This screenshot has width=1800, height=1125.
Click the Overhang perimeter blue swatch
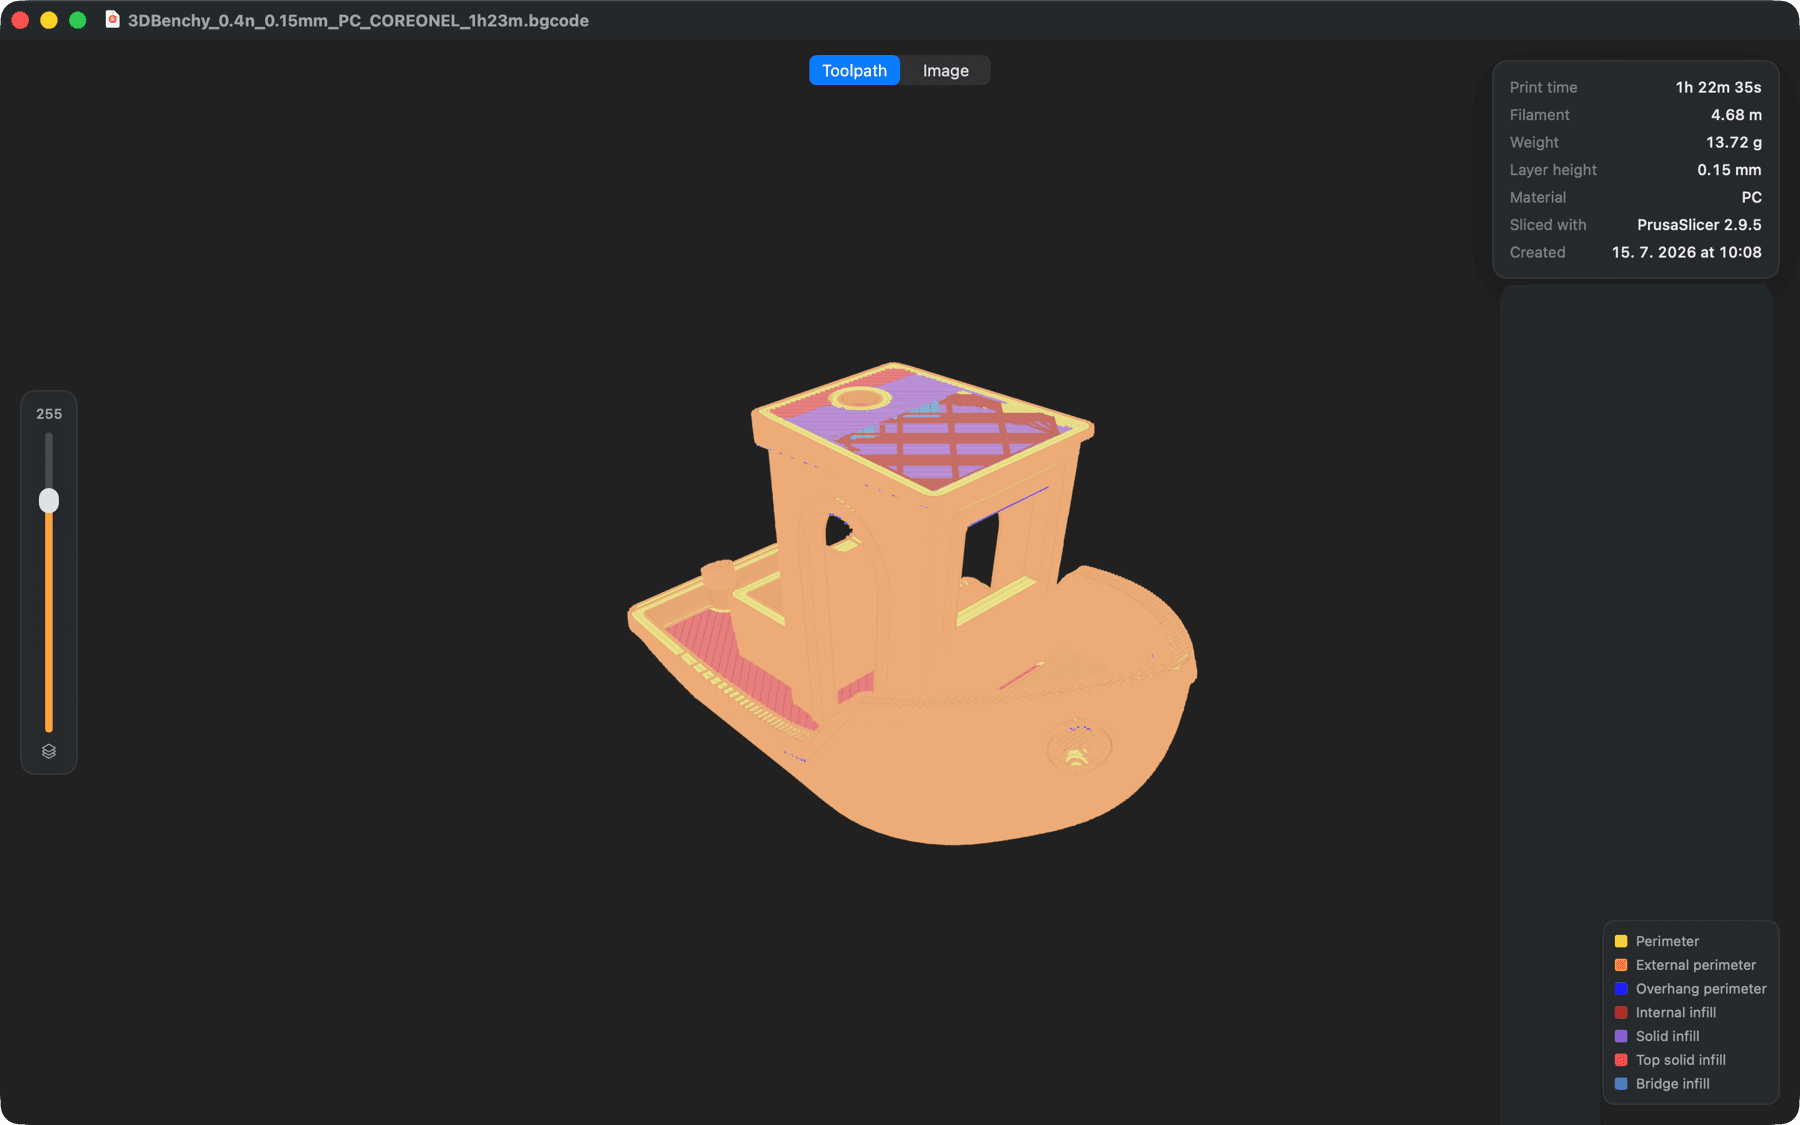coord(1621,989)
